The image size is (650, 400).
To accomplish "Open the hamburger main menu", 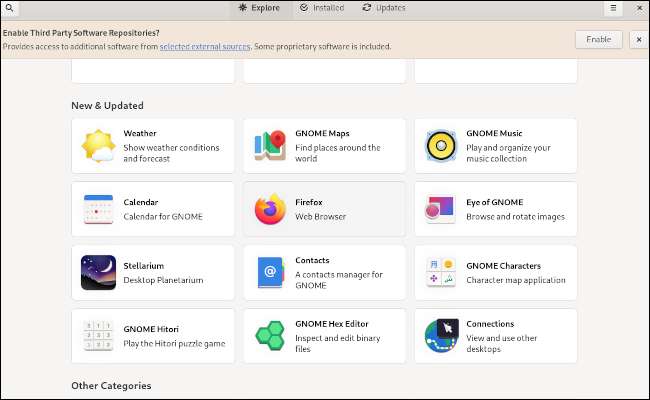I will (613, 8).
